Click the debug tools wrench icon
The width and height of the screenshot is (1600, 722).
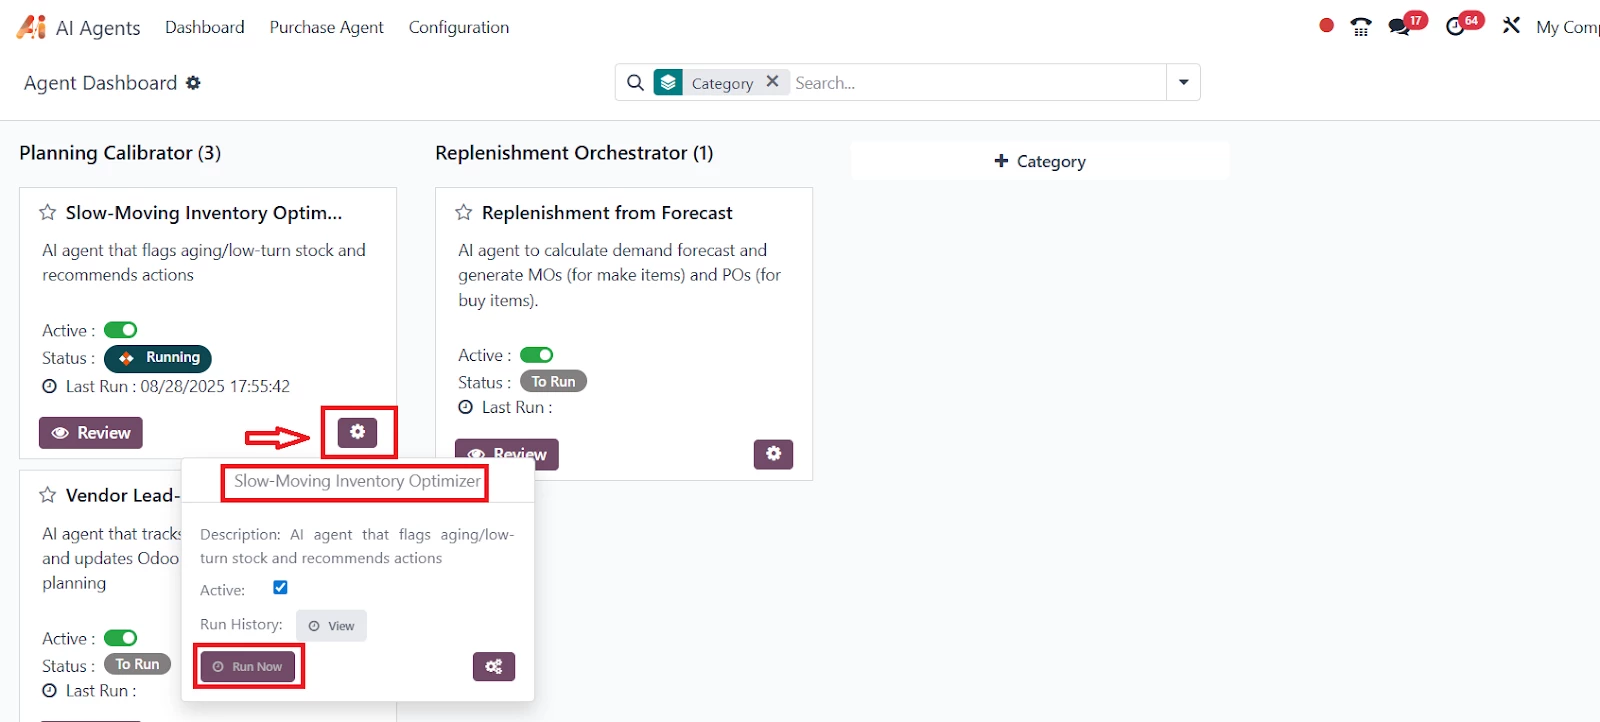tap(1511, 26)
